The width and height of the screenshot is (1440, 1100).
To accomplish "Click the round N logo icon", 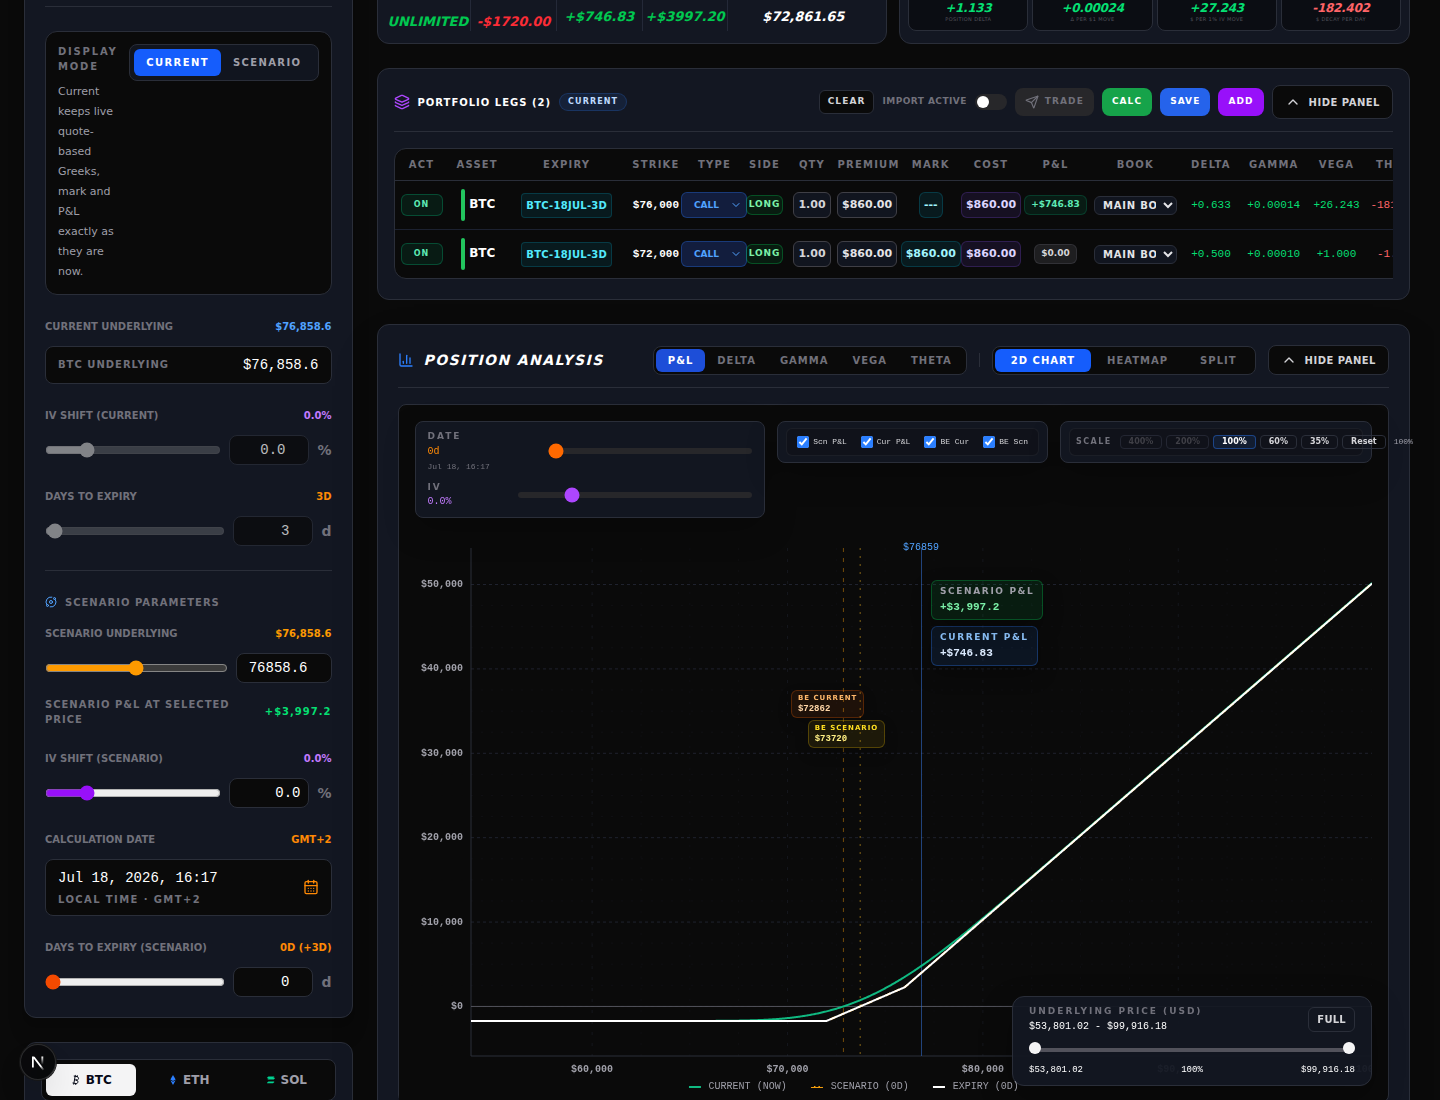I will point(38,1062).
